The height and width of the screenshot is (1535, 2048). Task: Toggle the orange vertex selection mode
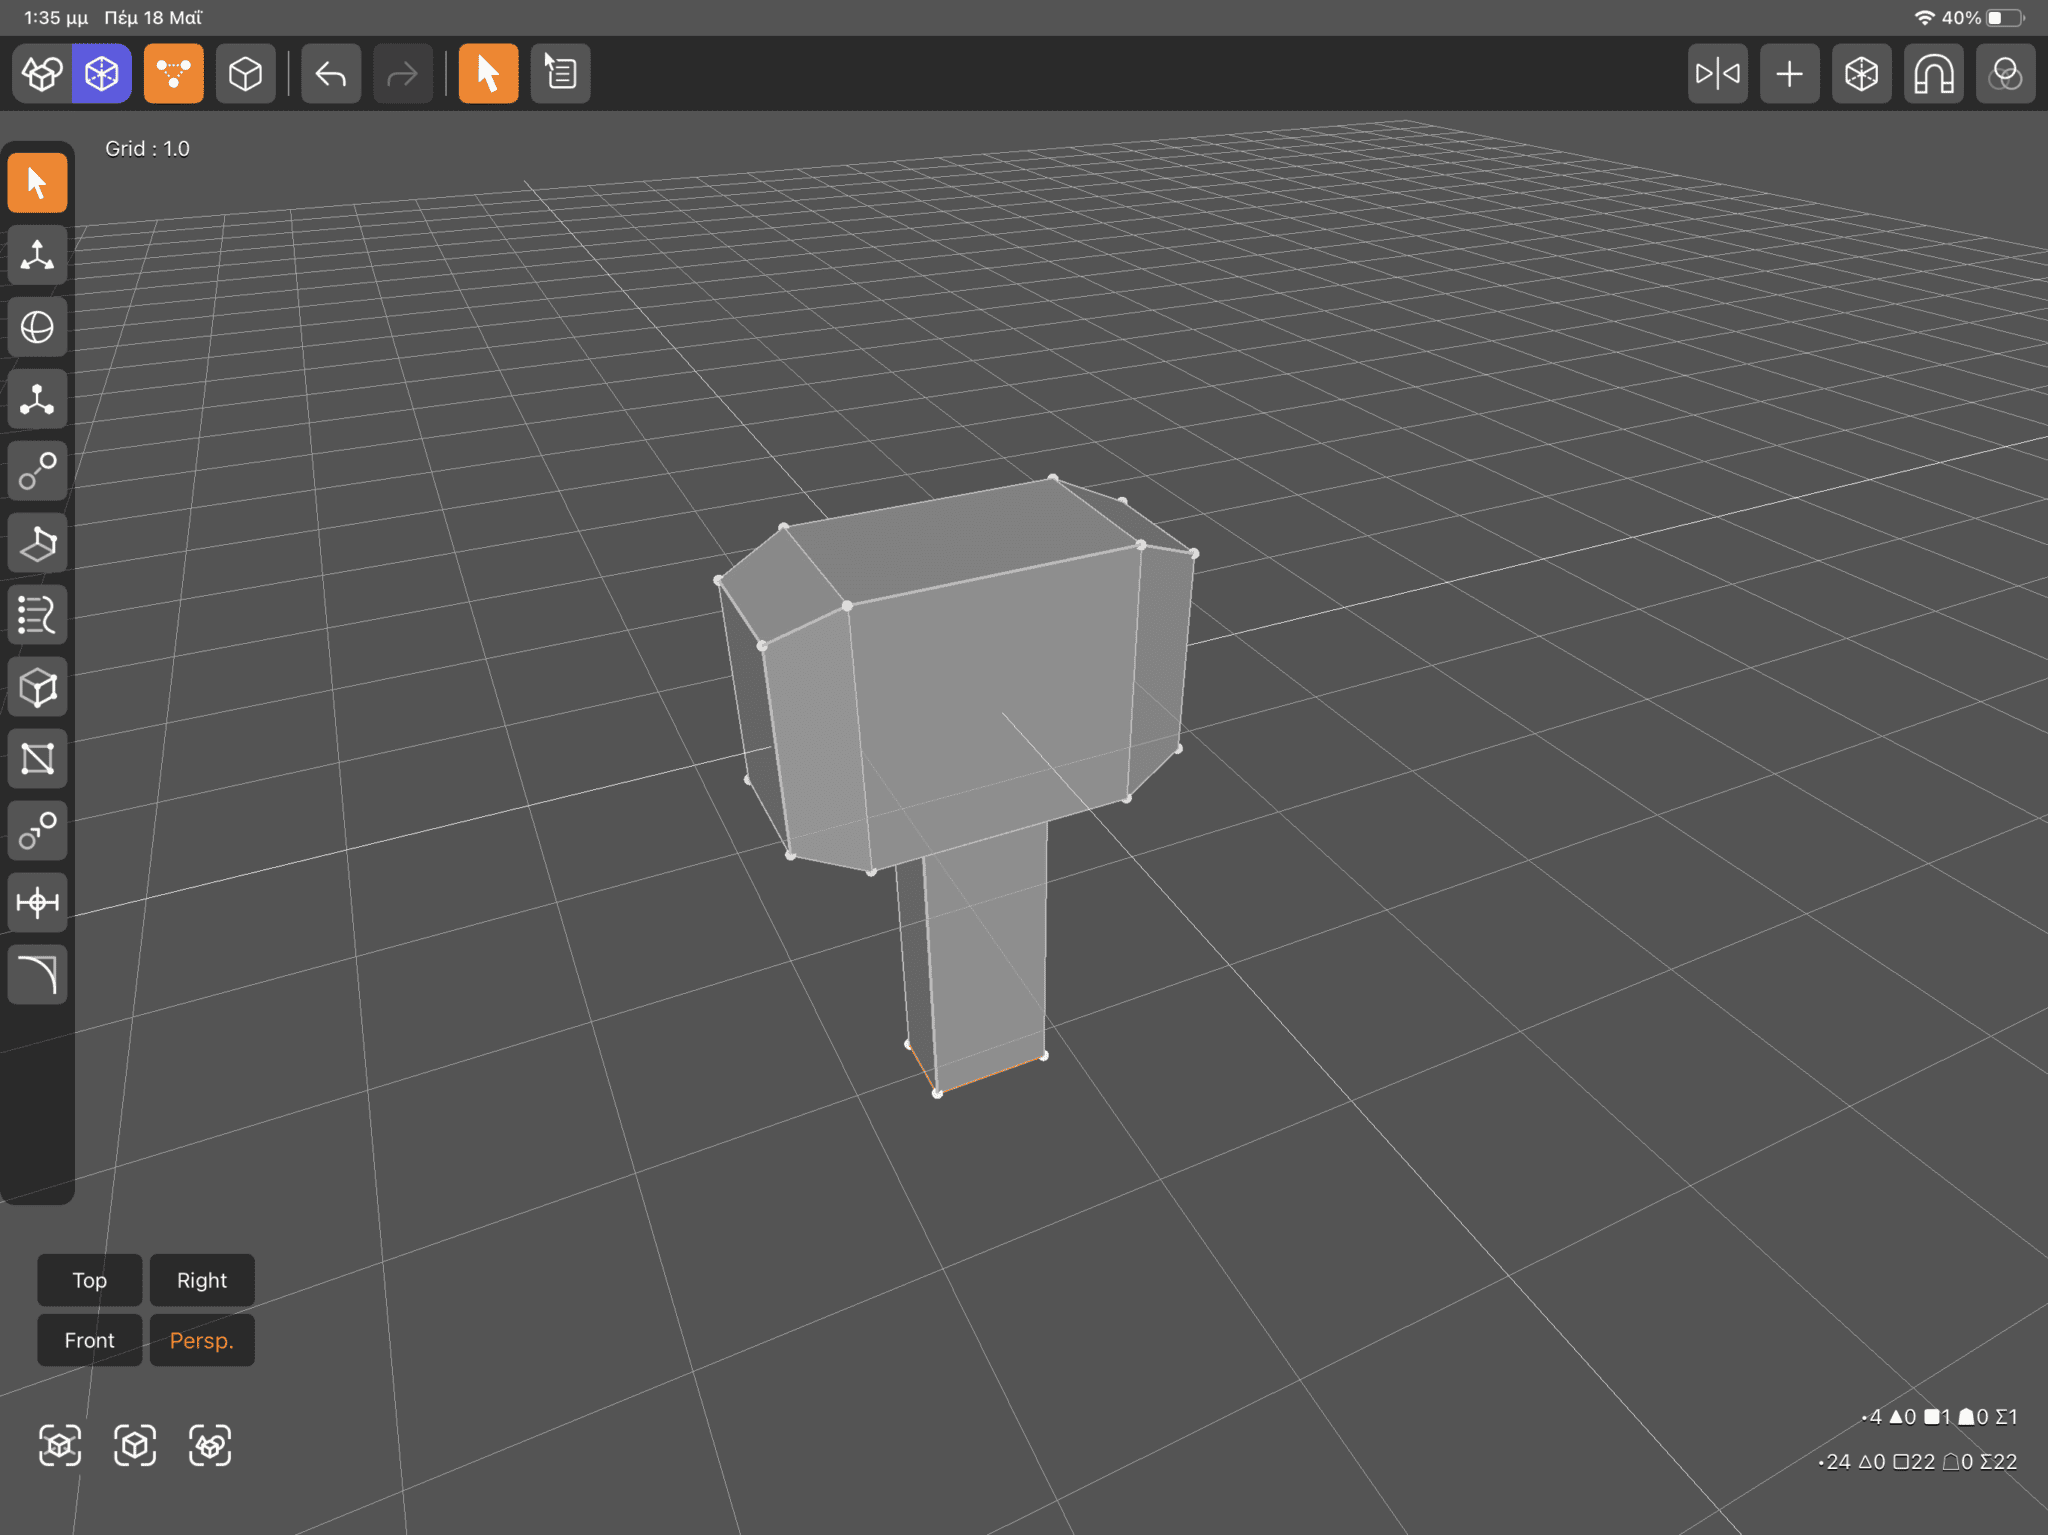point(173,74)
